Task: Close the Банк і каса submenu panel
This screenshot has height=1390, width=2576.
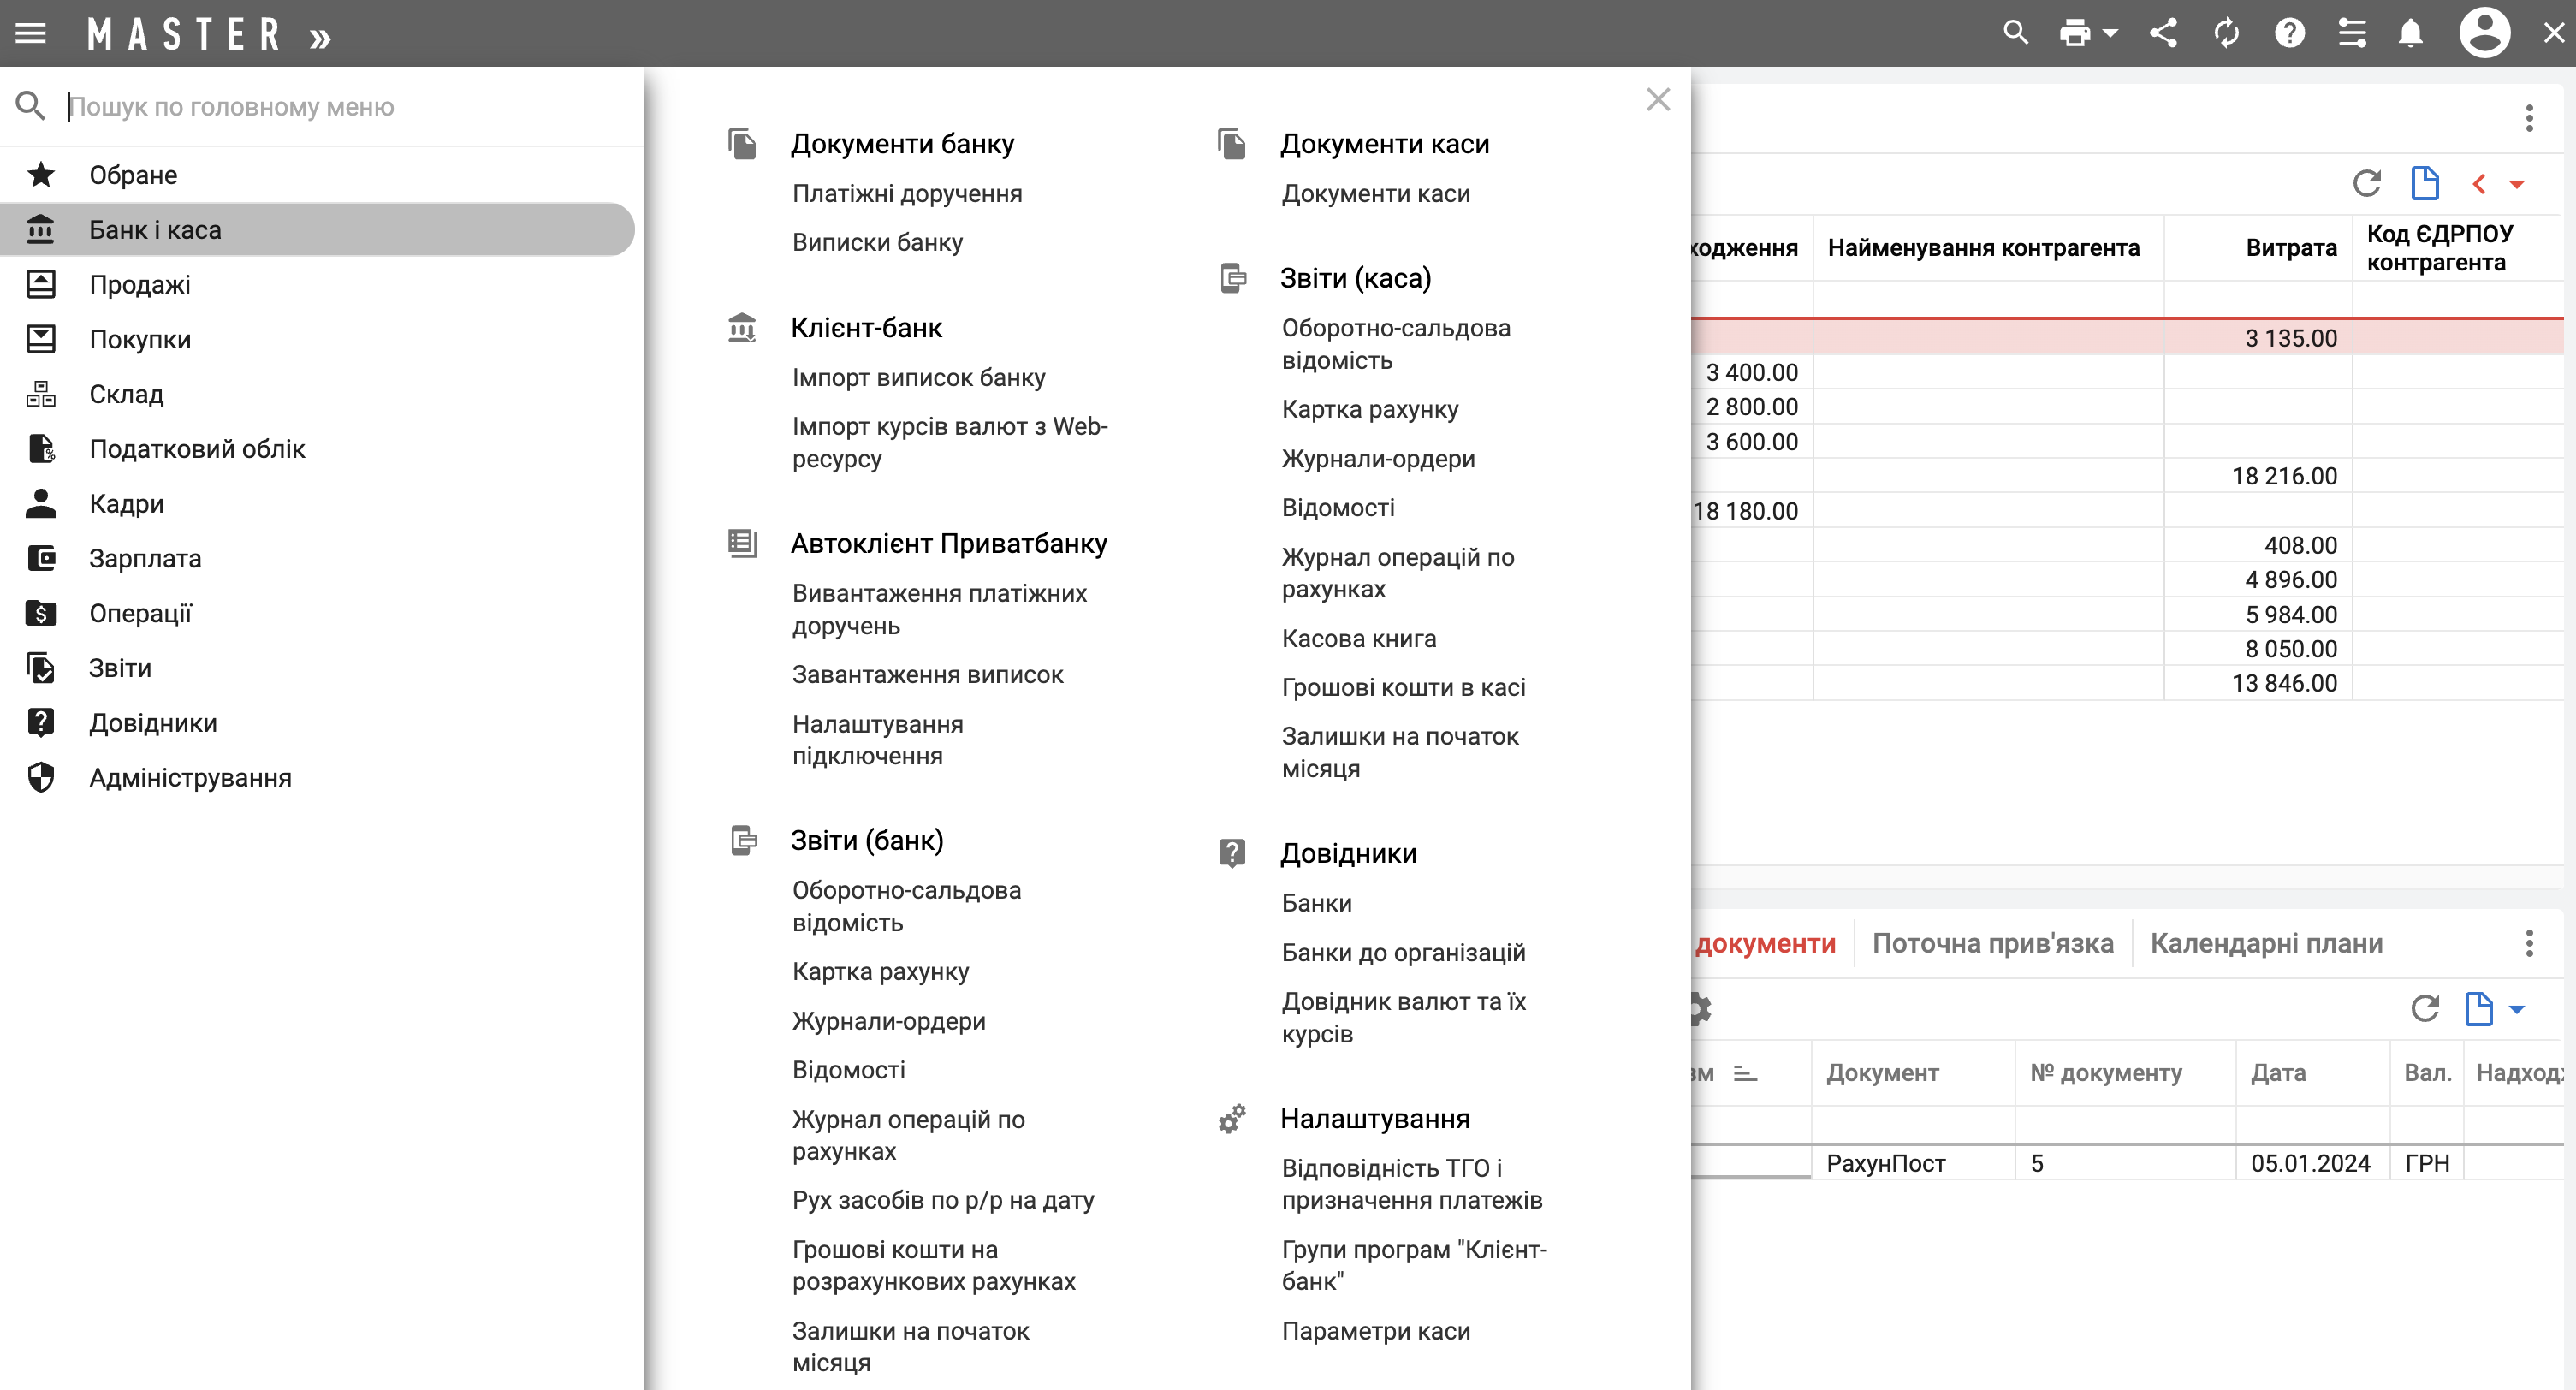Action: (1658, 99)
